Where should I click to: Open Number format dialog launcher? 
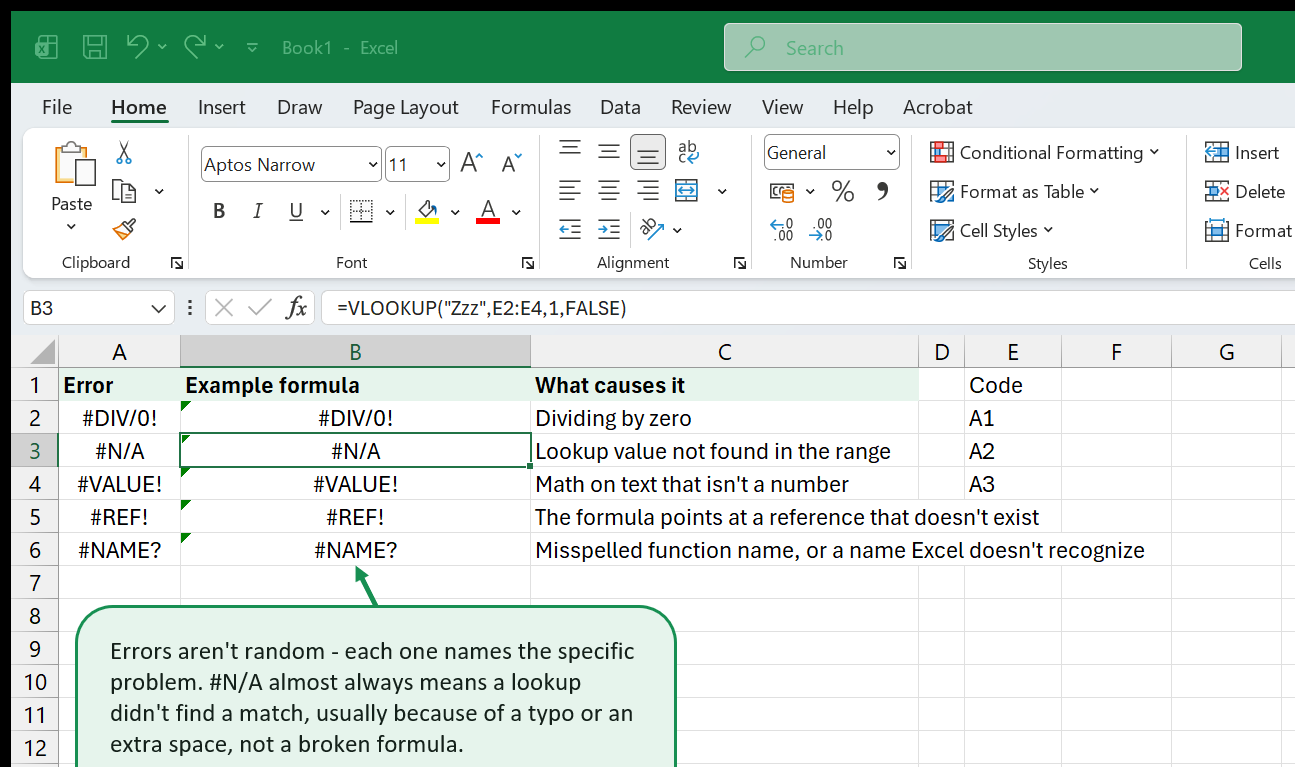point(901,263)
